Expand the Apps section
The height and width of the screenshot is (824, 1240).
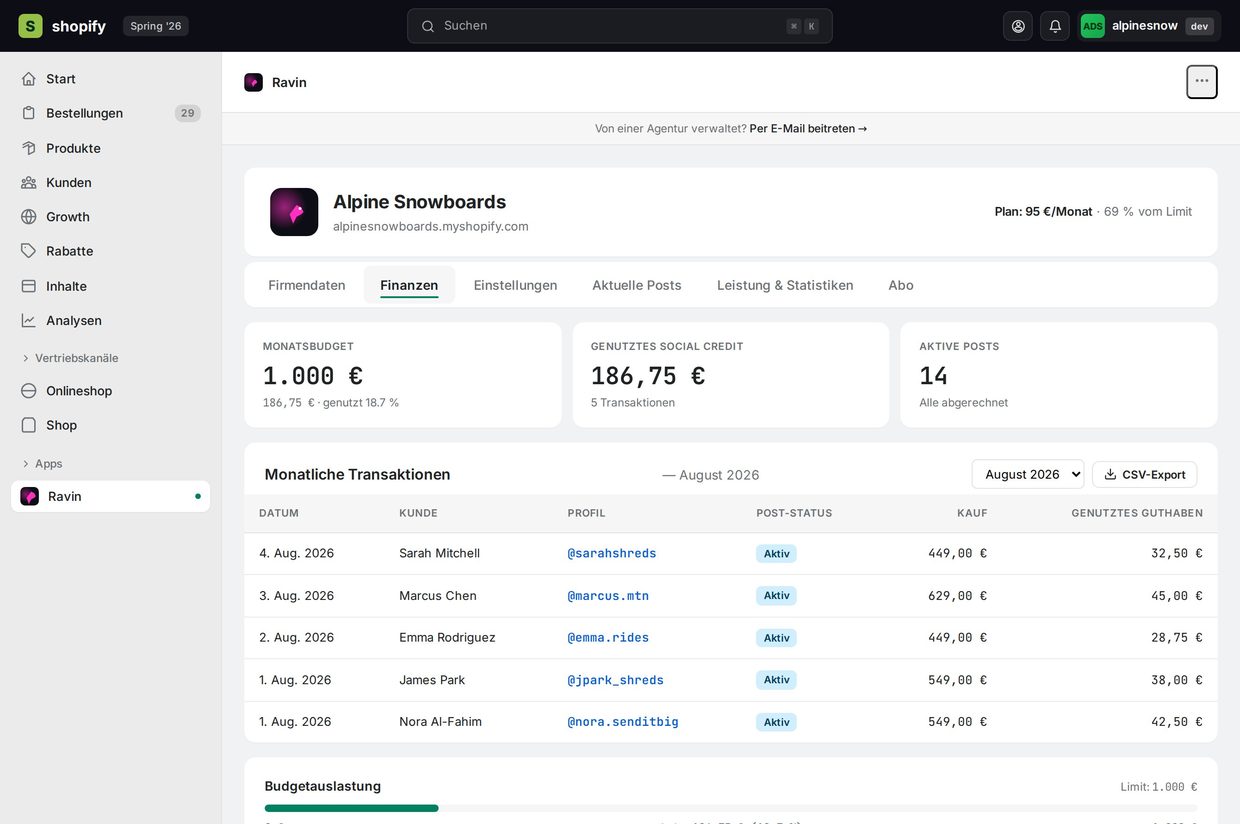(42, 464)
